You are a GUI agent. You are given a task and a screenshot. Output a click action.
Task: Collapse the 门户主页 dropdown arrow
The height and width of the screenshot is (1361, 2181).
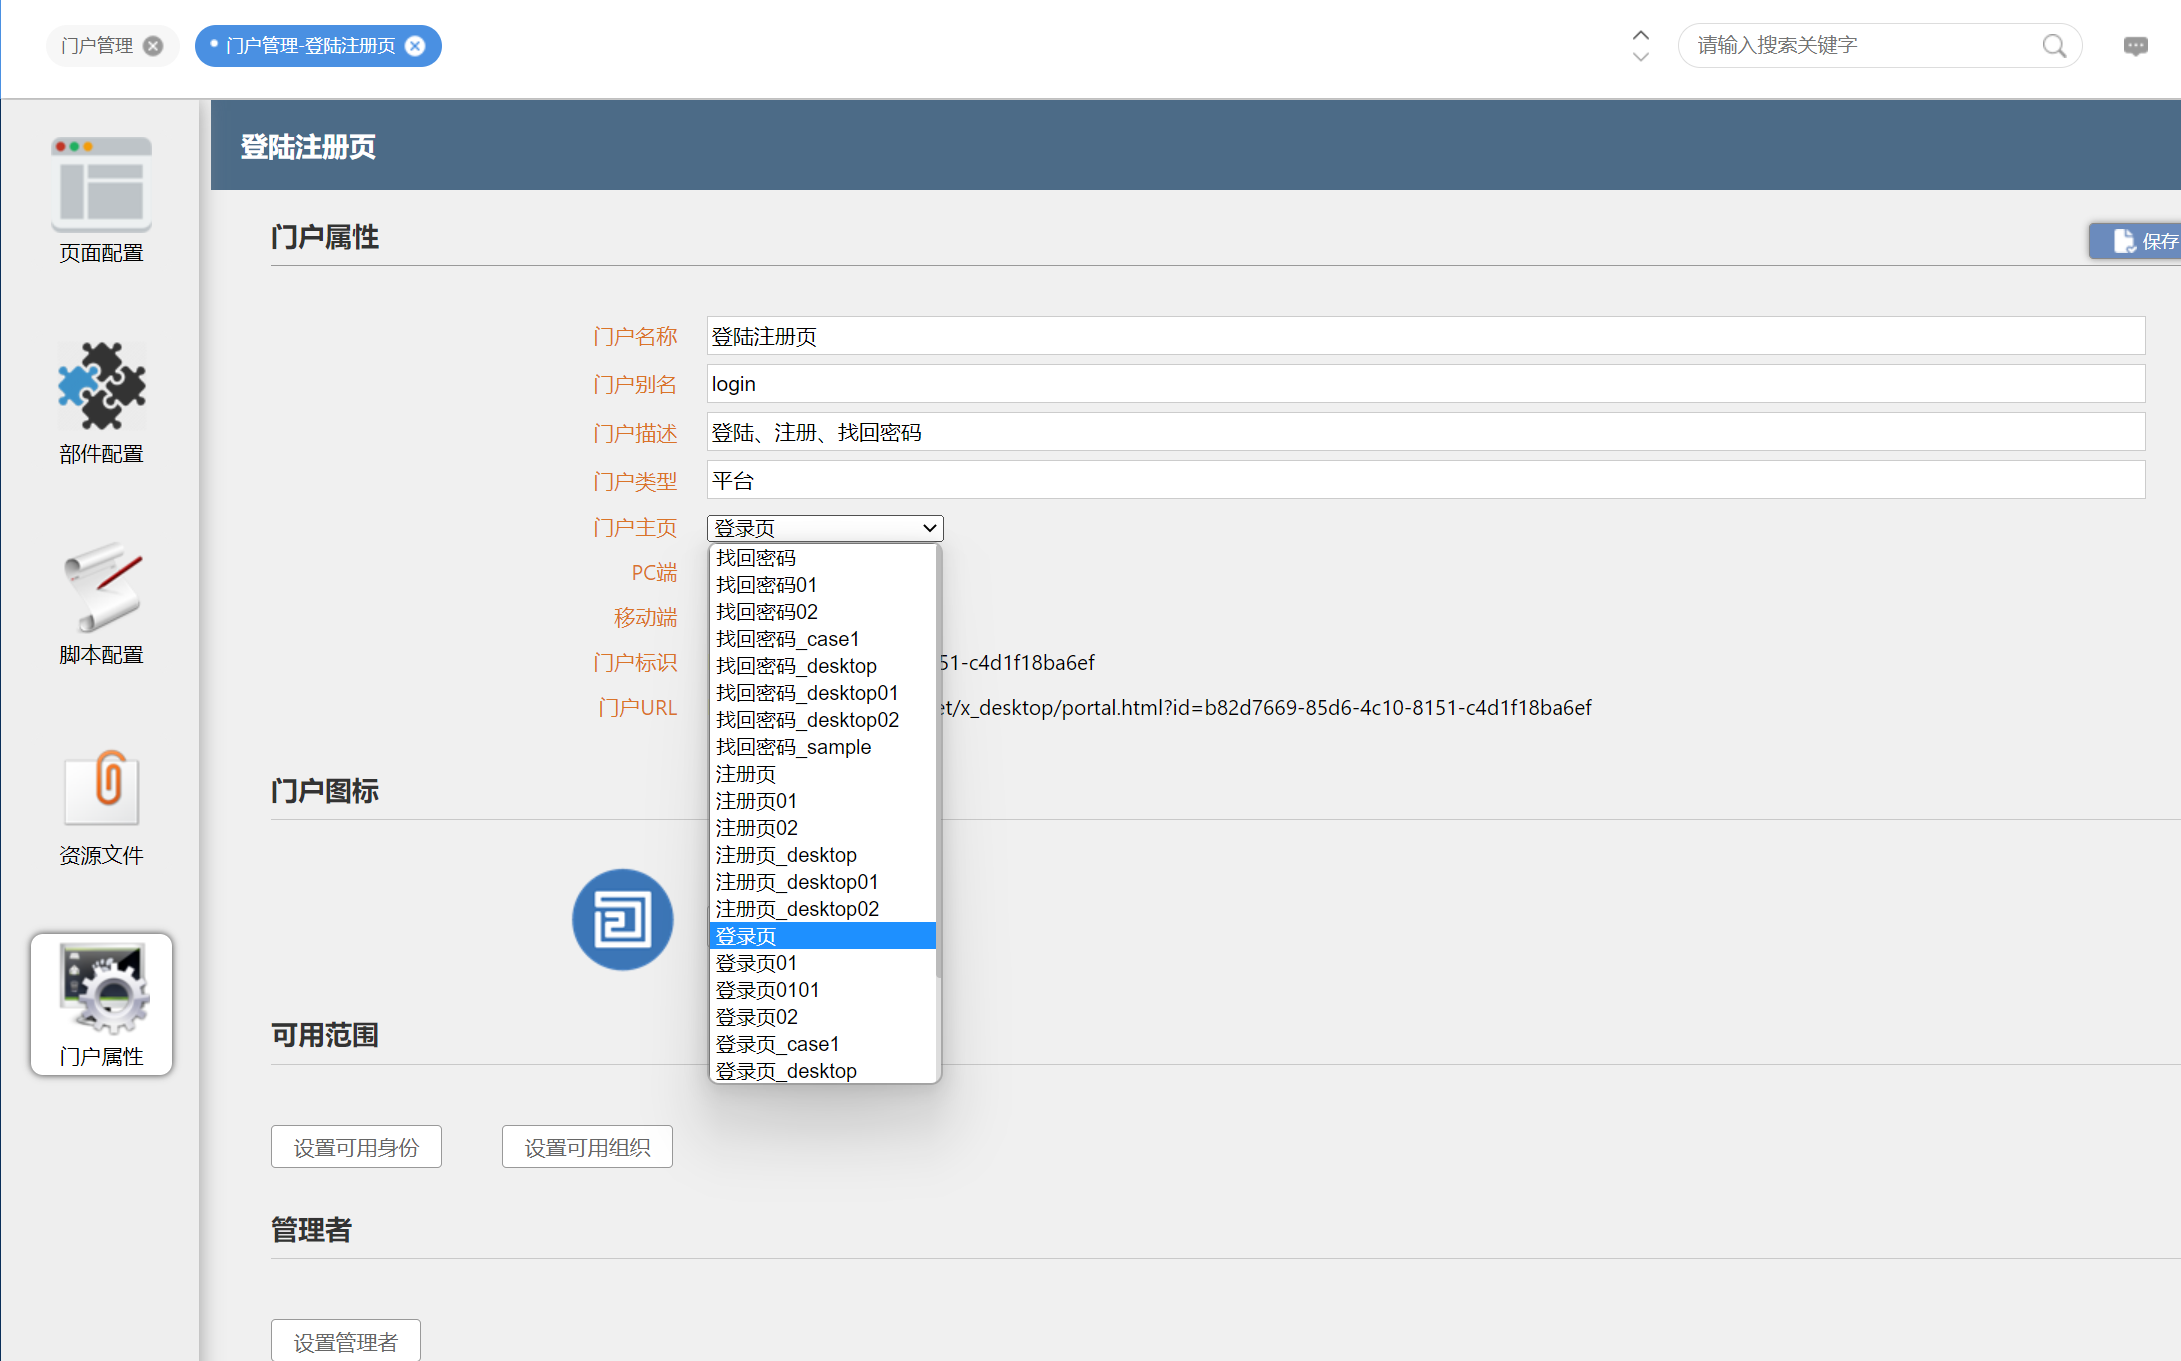point(929,528)
